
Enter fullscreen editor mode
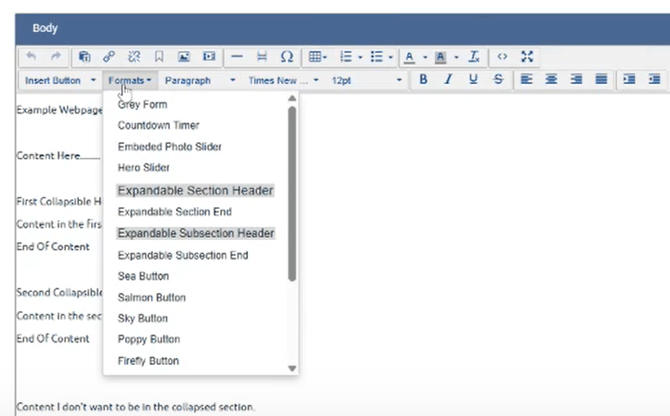pos(527,57)
